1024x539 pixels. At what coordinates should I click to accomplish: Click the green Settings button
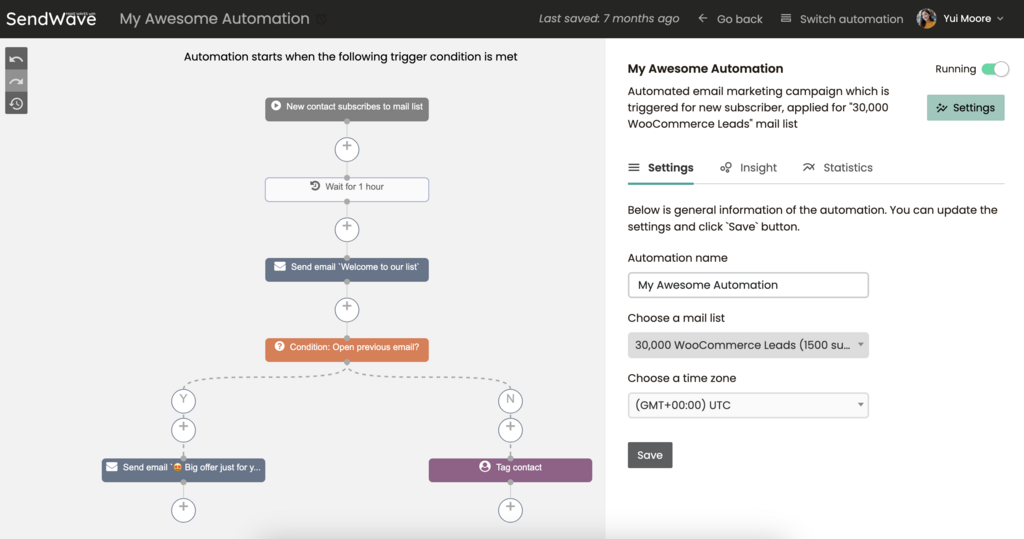tap(965, 108)
